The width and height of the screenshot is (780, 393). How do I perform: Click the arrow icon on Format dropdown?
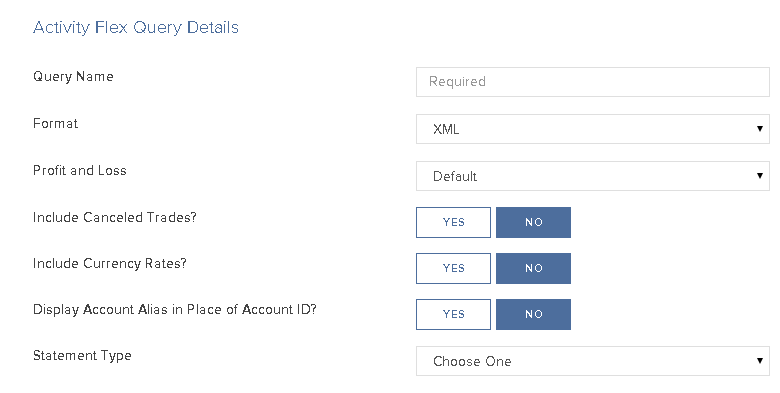coord(760,129)
